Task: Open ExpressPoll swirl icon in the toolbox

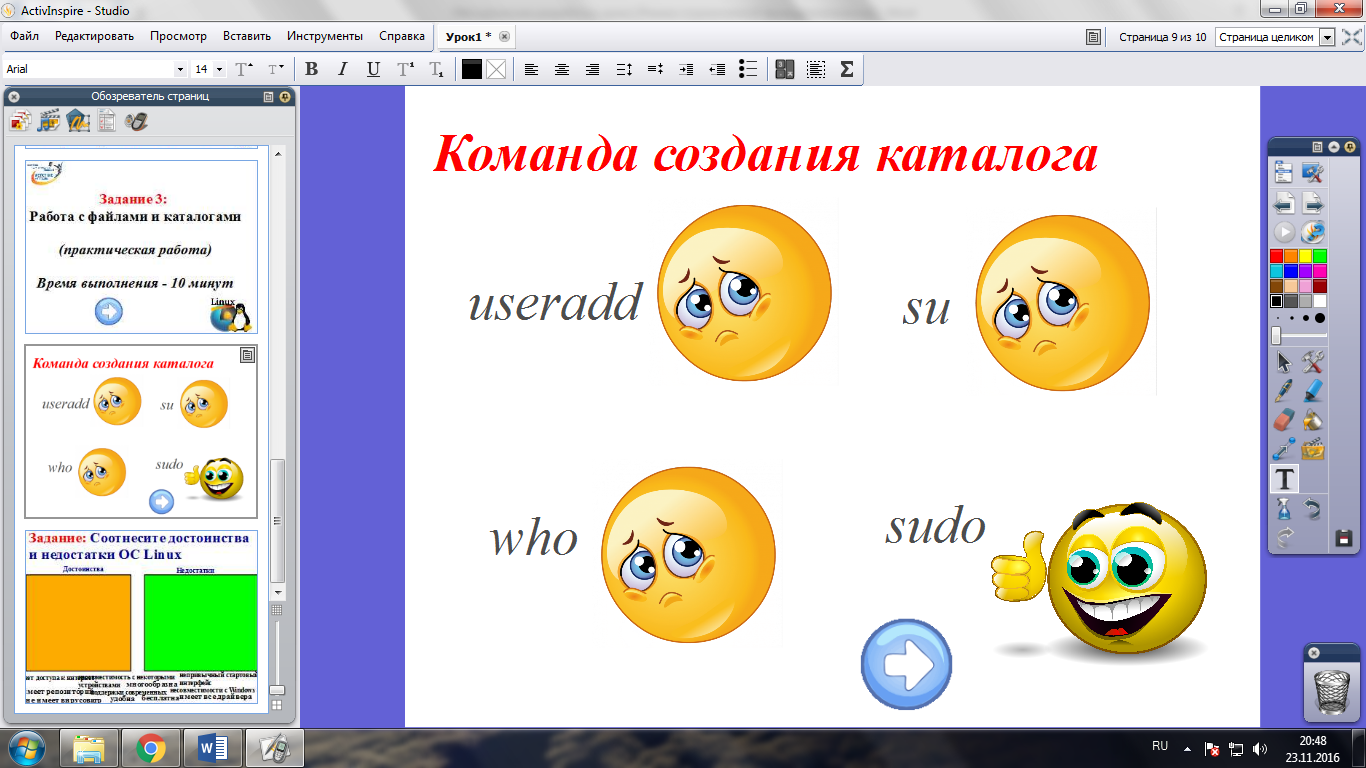Action: click(1313, 232)
